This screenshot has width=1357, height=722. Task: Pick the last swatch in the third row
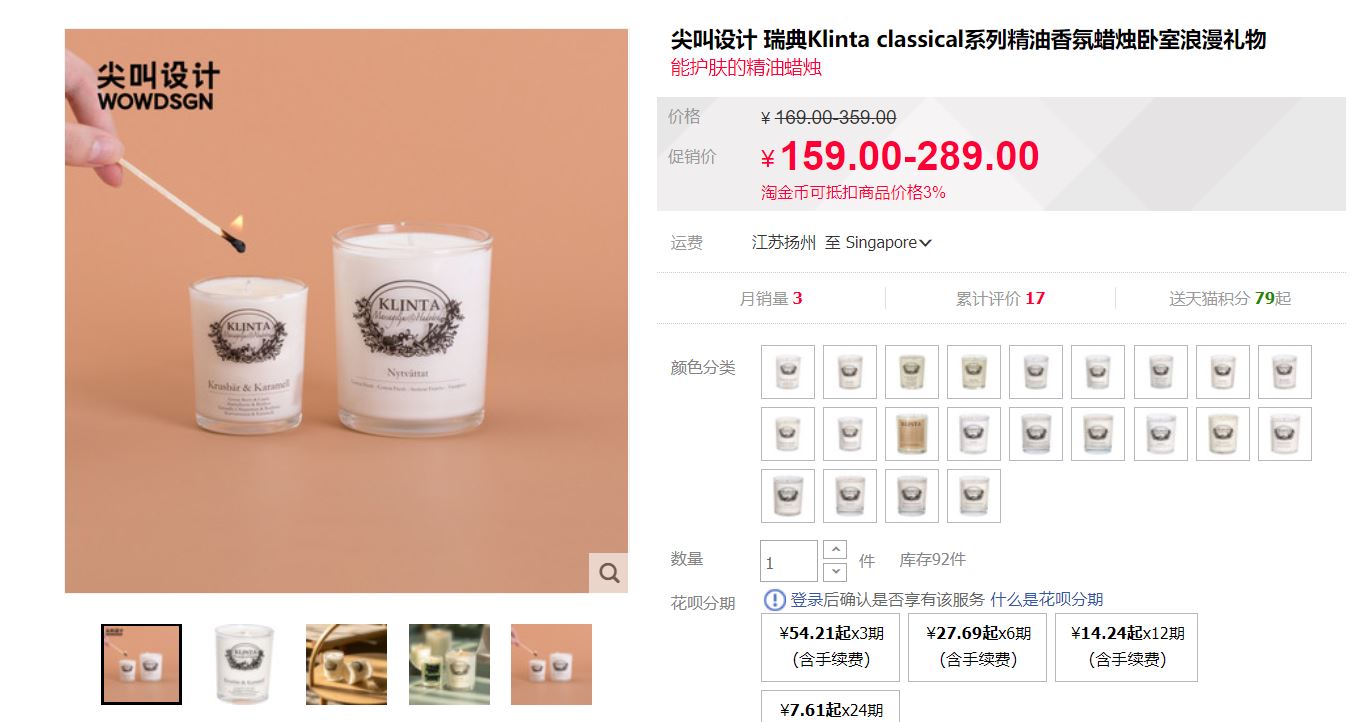point(974,496)
